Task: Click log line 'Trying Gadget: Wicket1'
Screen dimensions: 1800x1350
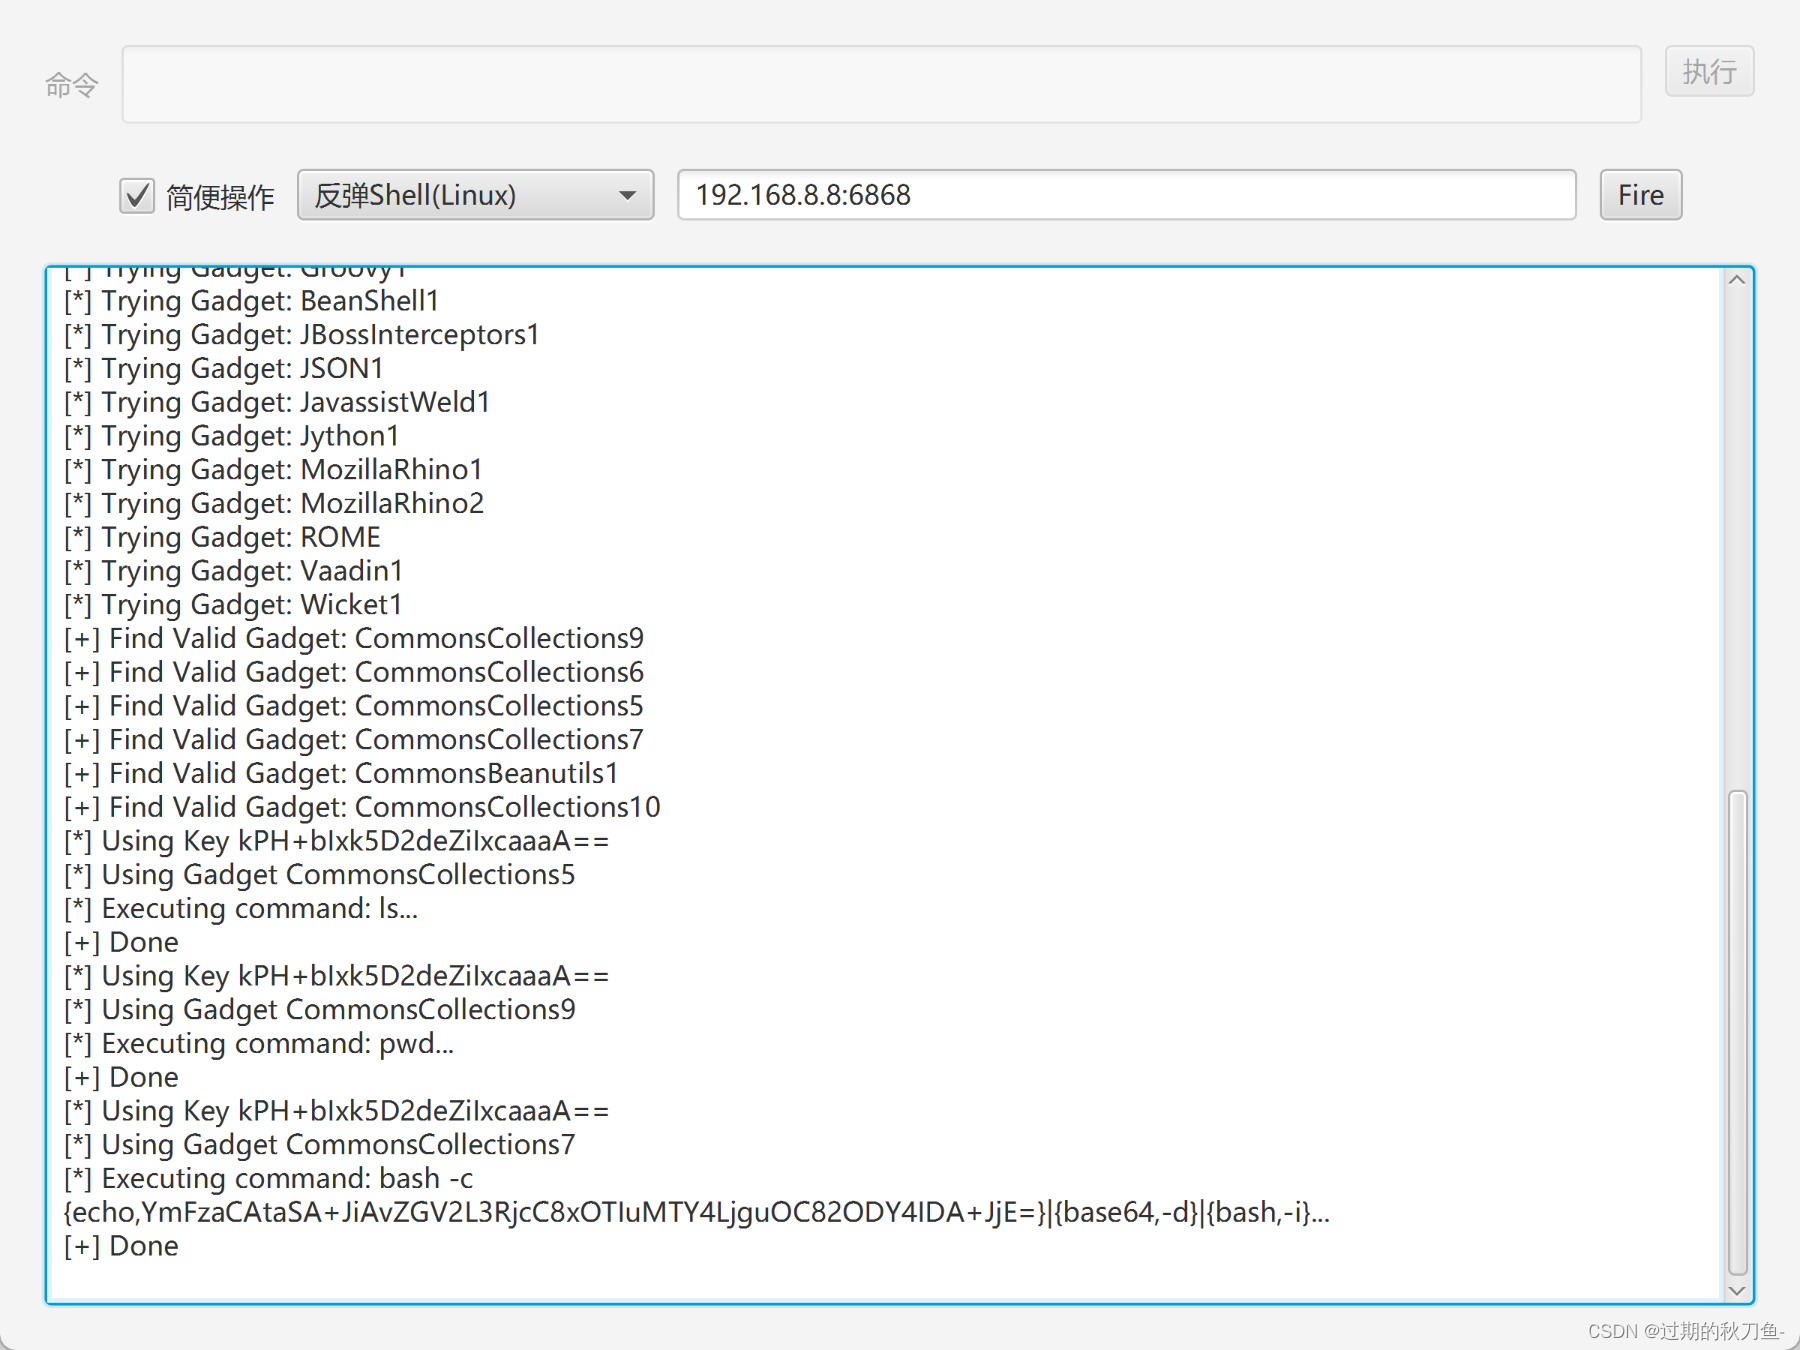Action: (x=232, y=605)
